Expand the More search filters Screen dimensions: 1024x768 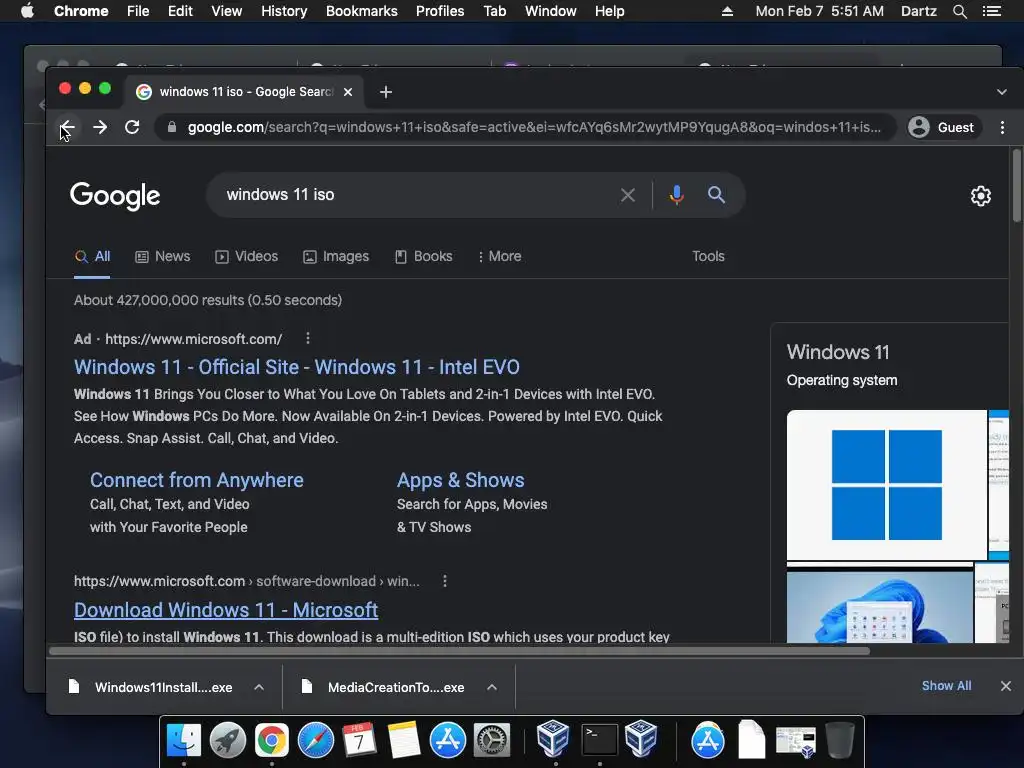pyautogui.click(x=500, y=257)
